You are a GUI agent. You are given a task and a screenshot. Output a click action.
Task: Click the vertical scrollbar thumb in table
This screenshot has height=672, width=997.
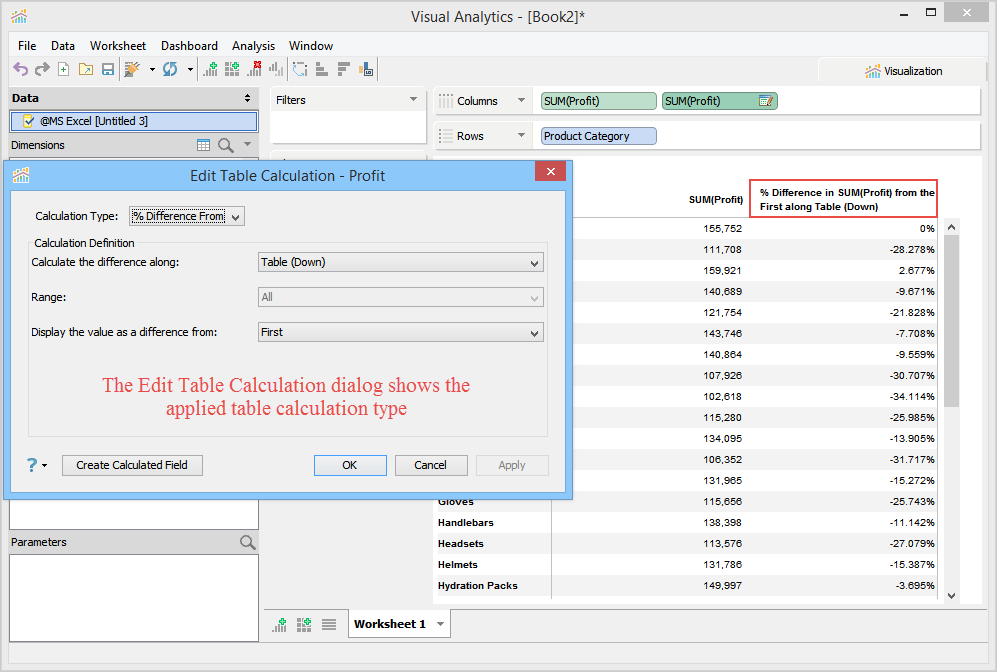951,321
